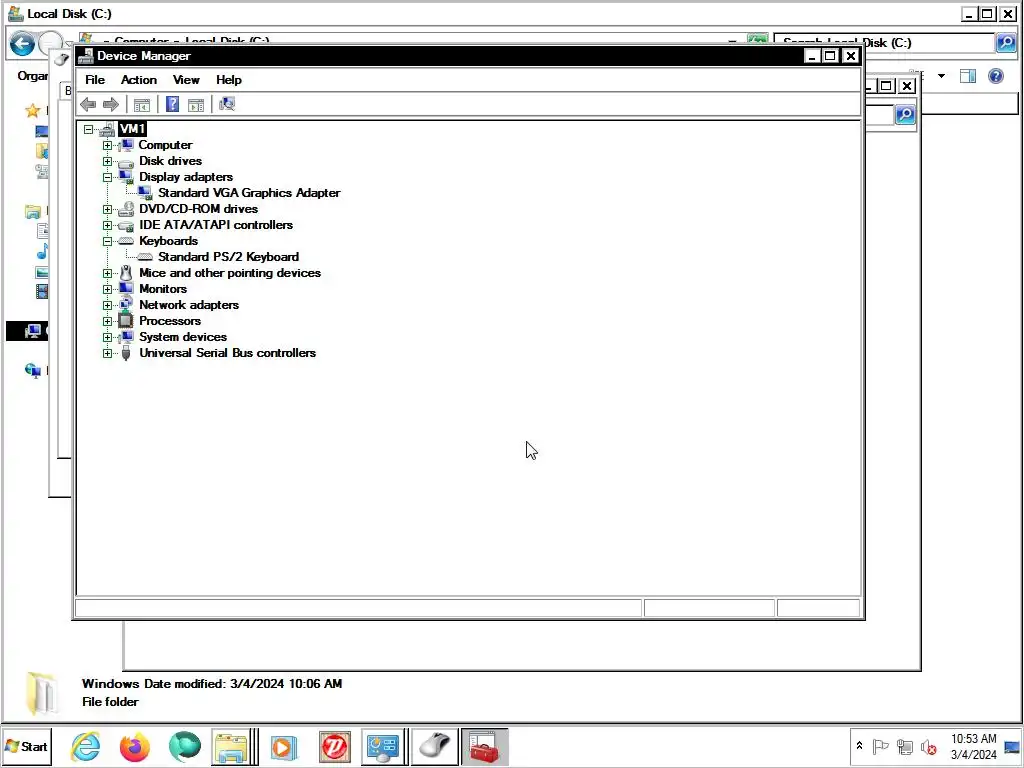The height and width of the screenshot is (768, 1024).
Task: Open the File menu in Device Manager
Action: 95,80
